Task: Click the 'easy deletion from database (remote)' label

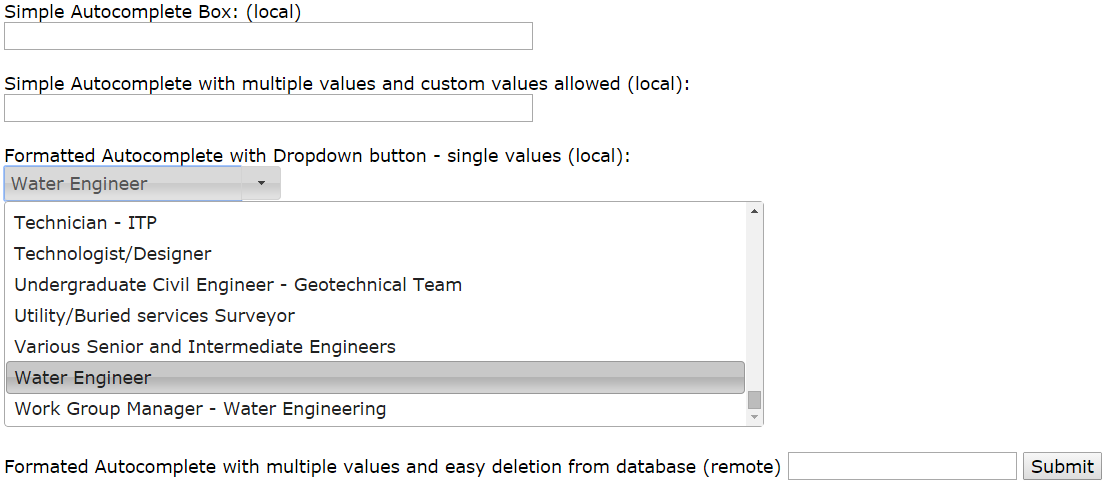Action: click(392, 467)
